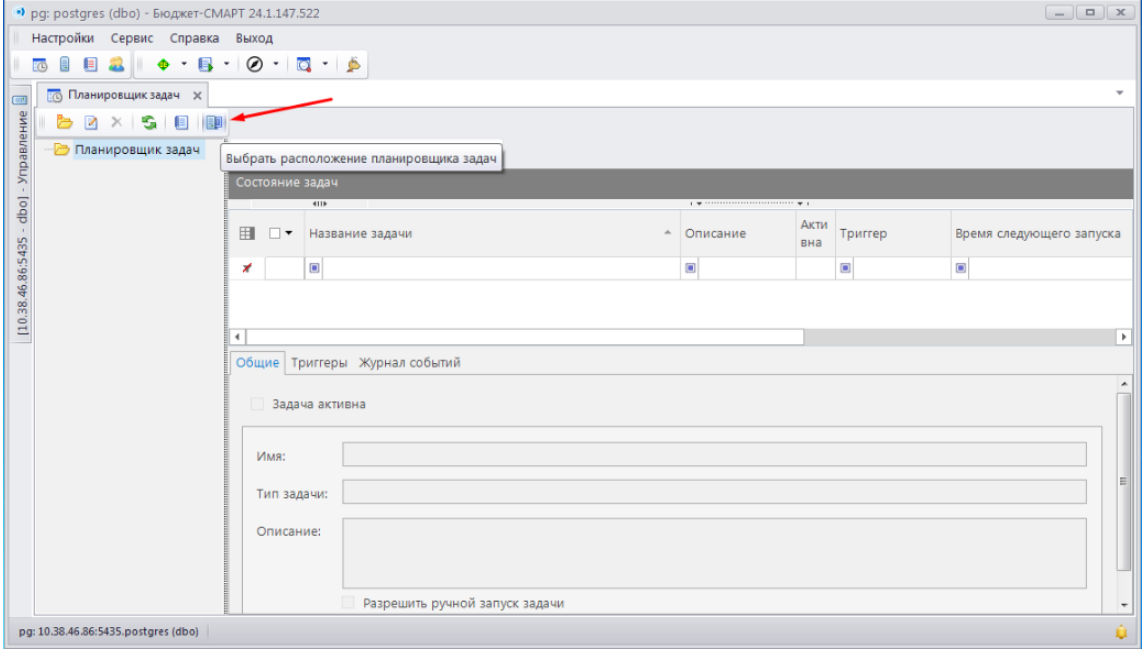Click the keyboard icon above Управление side panel
The image size is (1144, 650).
[20, 100]
